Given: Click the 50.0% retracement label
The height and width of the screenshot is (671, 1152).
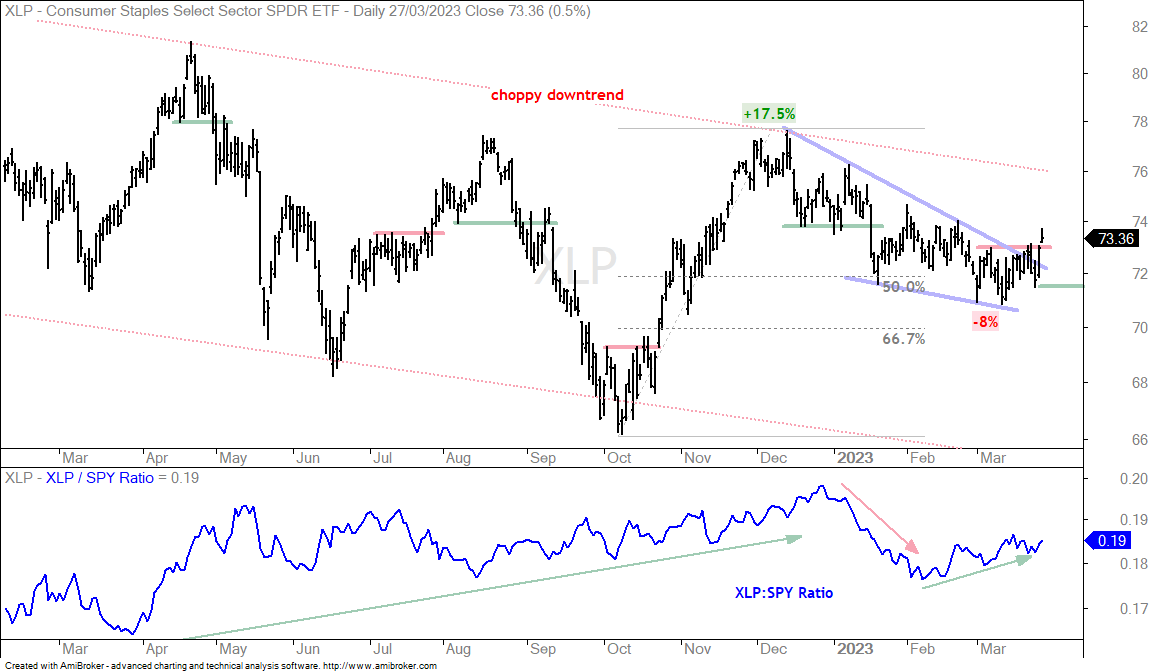Looking at the screenshot, I should pos(904,287).
